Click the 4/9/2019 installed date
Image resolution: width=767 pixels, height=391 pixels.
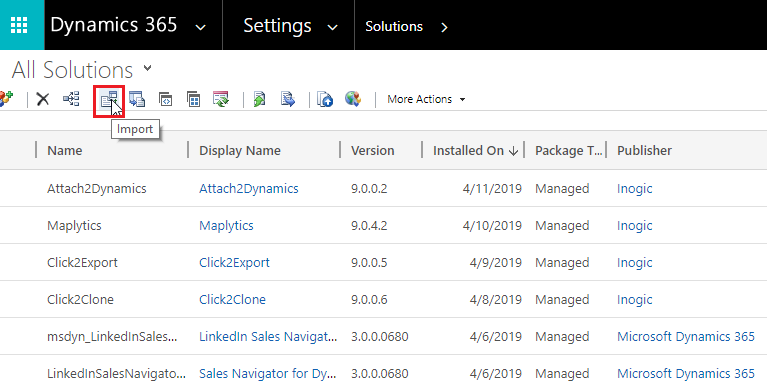(x=496, y=263)
